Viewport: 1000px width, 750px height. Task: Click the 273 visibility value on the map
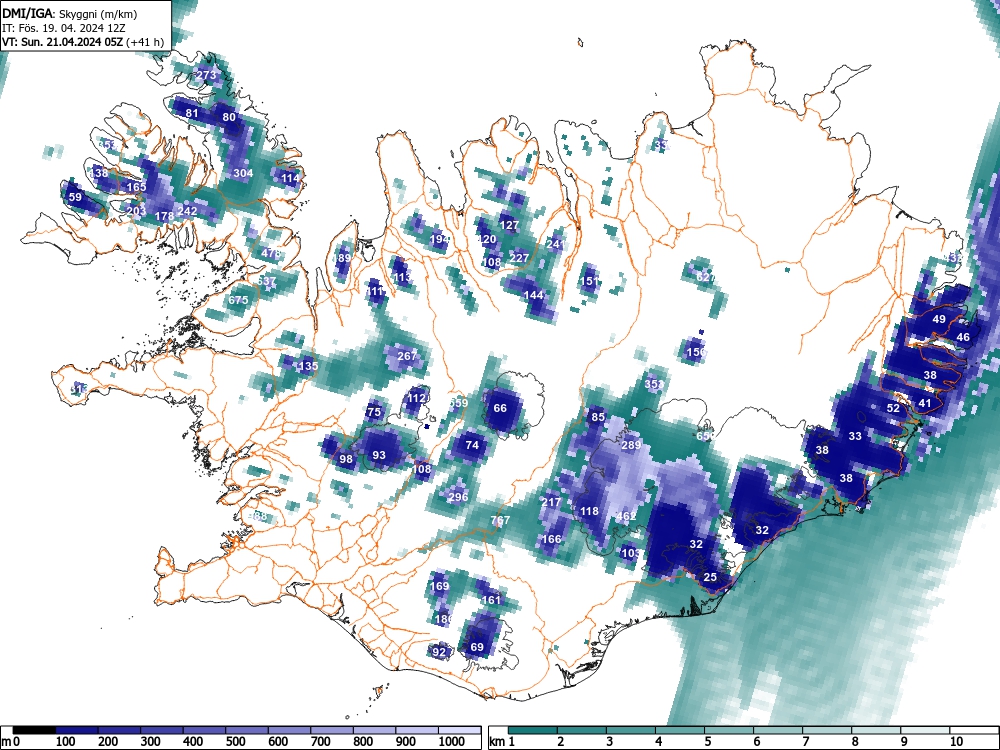pos(206,75)
